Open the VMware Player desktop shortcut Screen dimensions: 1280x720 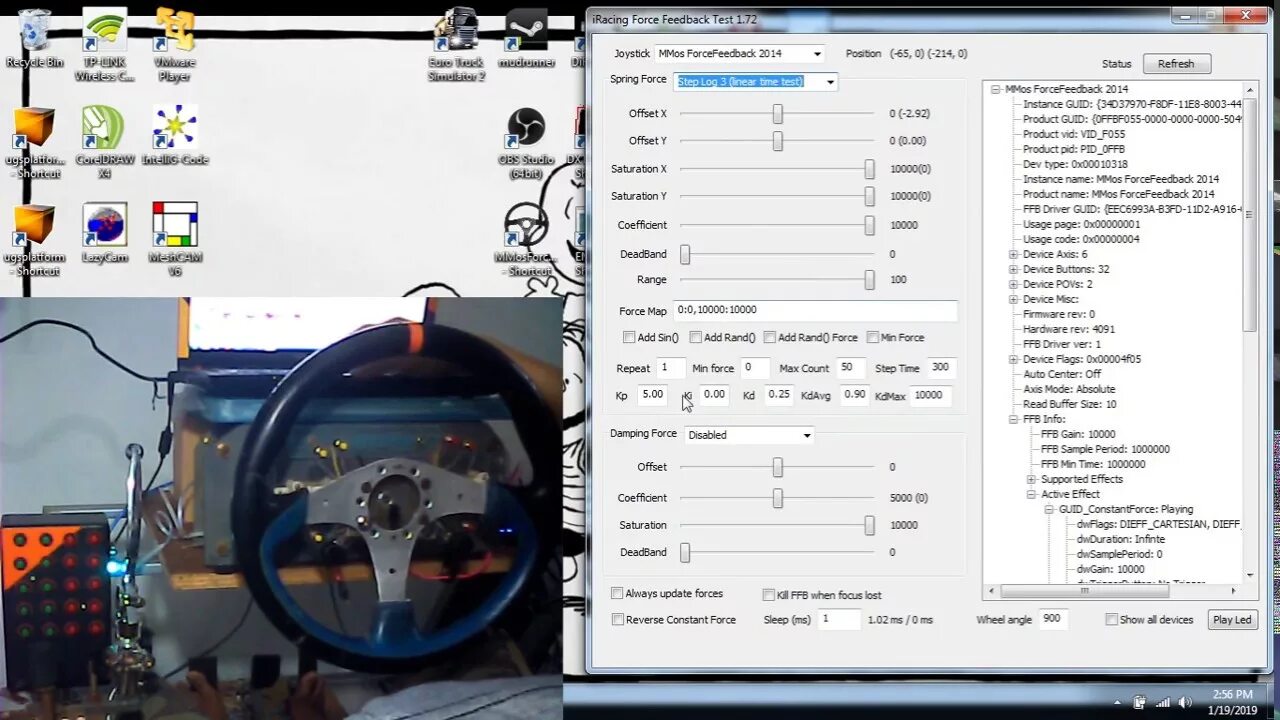(x=174, y=44)
